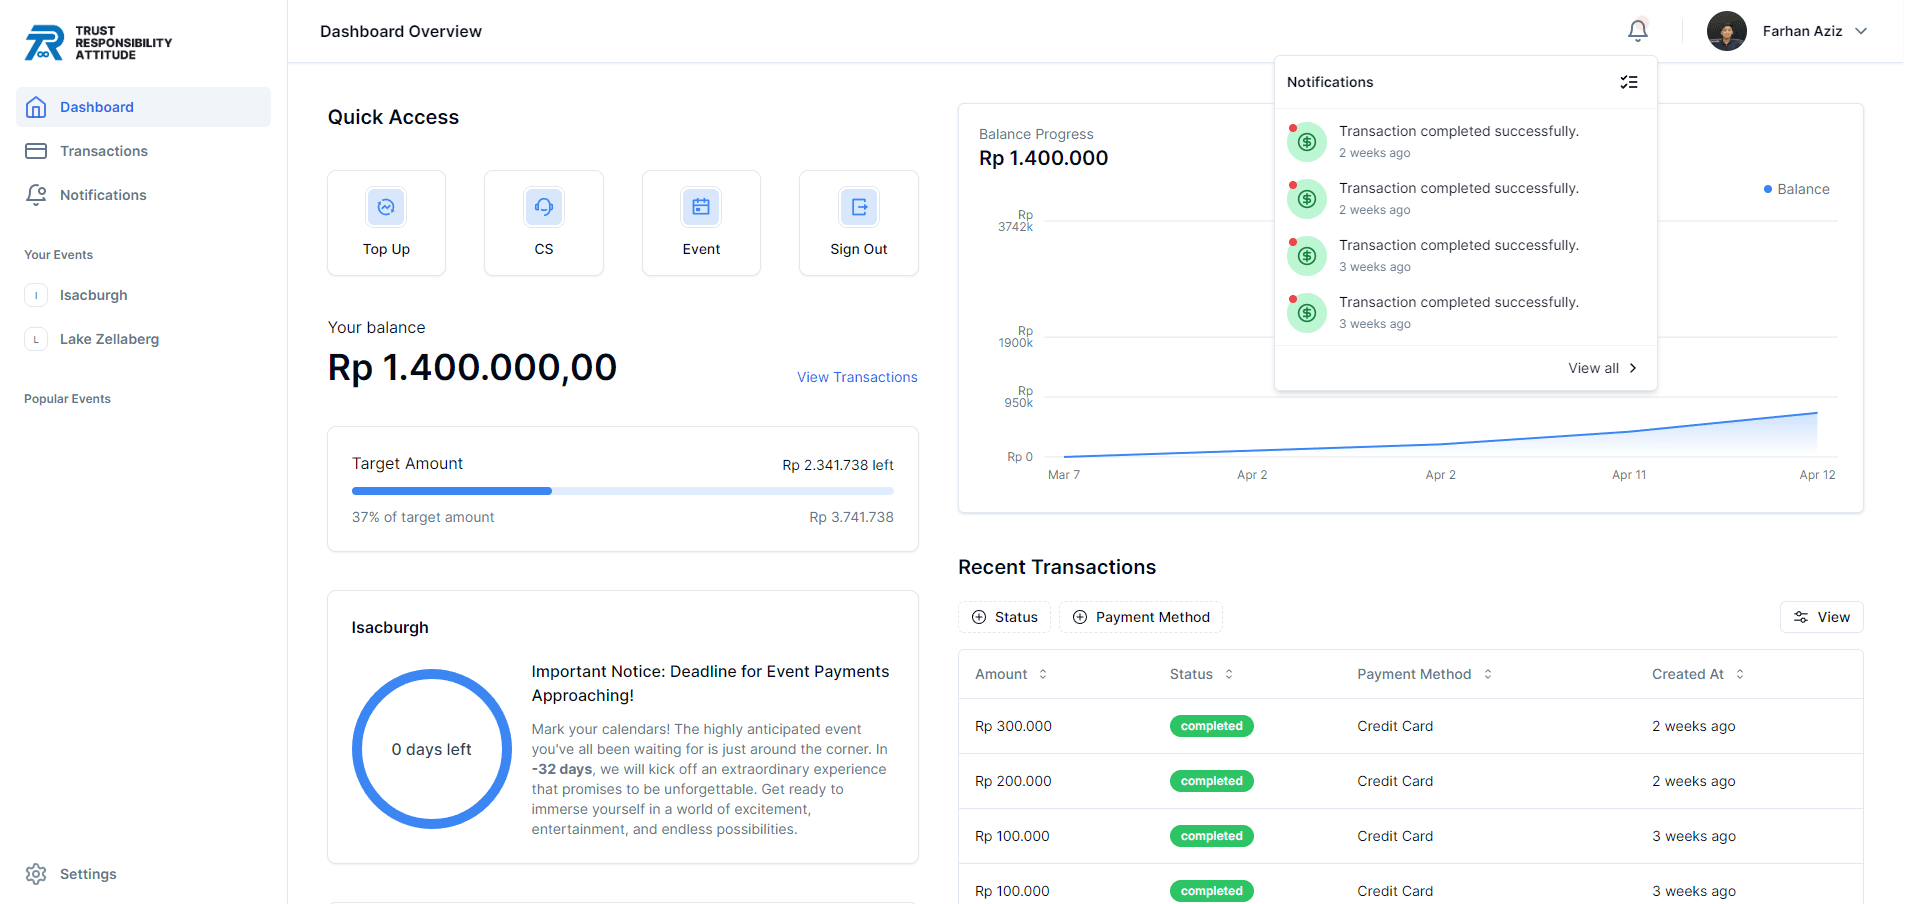This screenshot has width=1920, height=904.
Task: Select the Top Up quick access icon
Action: tap(386, 207)
